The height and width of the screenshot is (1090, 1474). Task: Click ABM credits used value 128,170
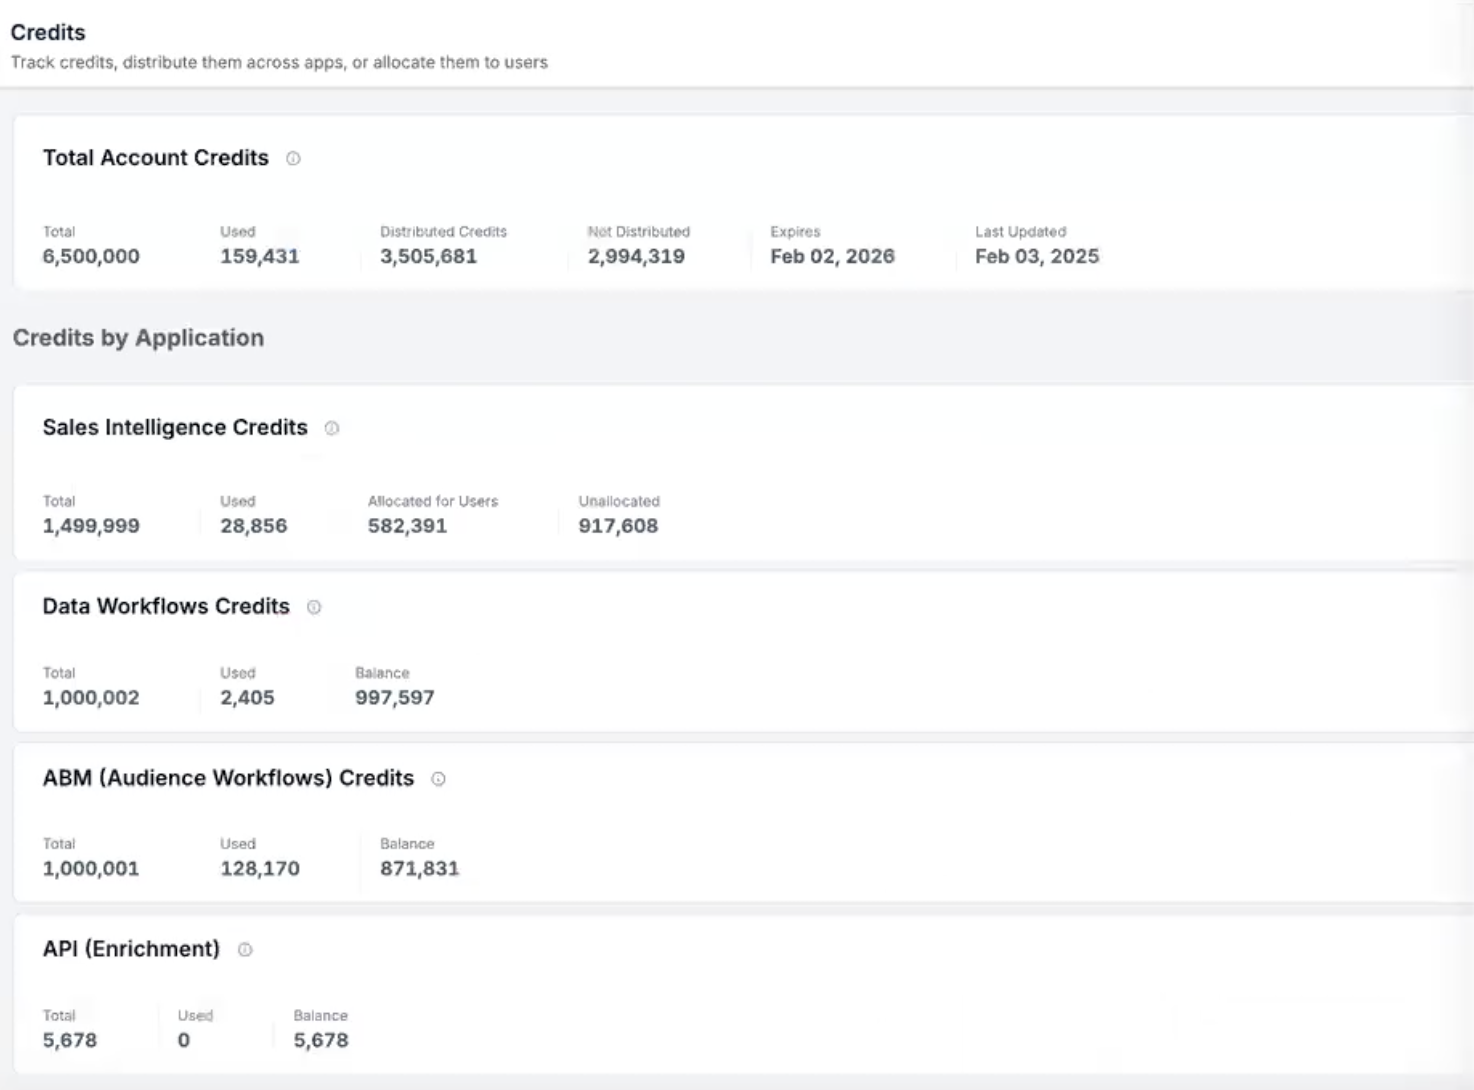point(260,869)
